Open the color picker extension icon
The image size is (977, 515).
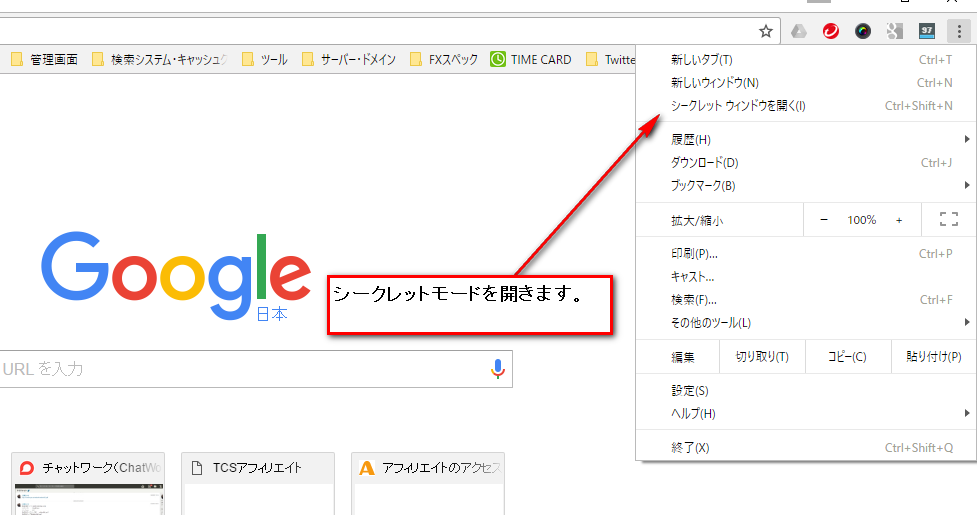pyautogui.click(x=863, y=31)
